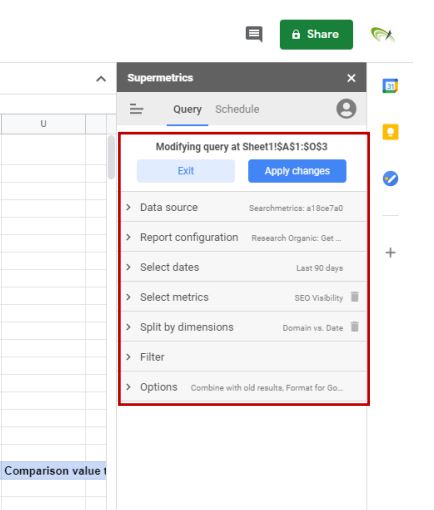Open Google Calendar side panel icon

[x=390, y=86]
